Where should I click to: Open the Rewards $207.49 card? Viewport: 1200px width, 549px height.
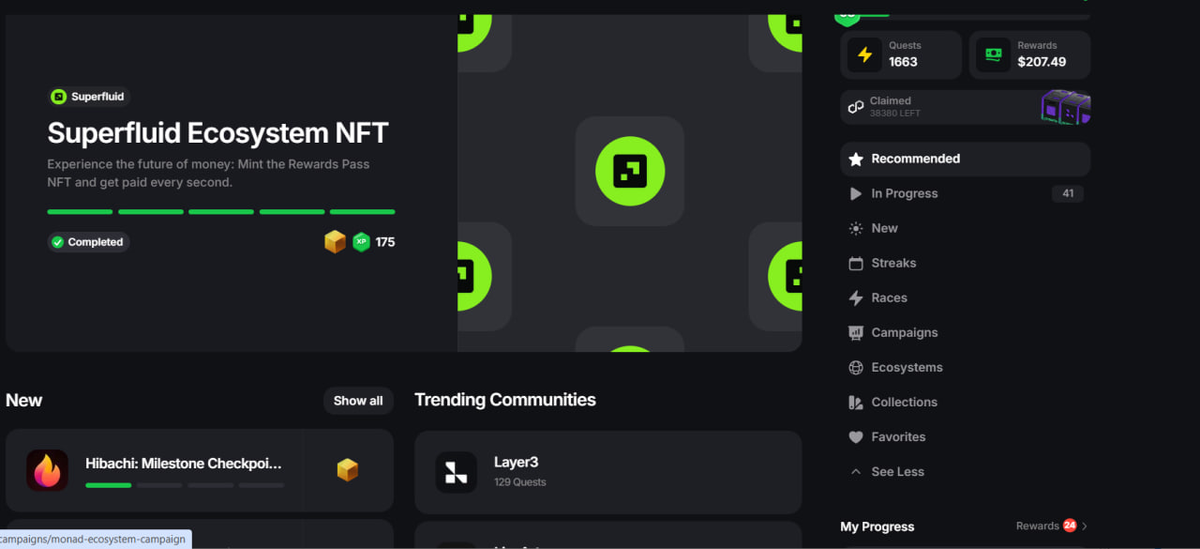point(1030,54)
